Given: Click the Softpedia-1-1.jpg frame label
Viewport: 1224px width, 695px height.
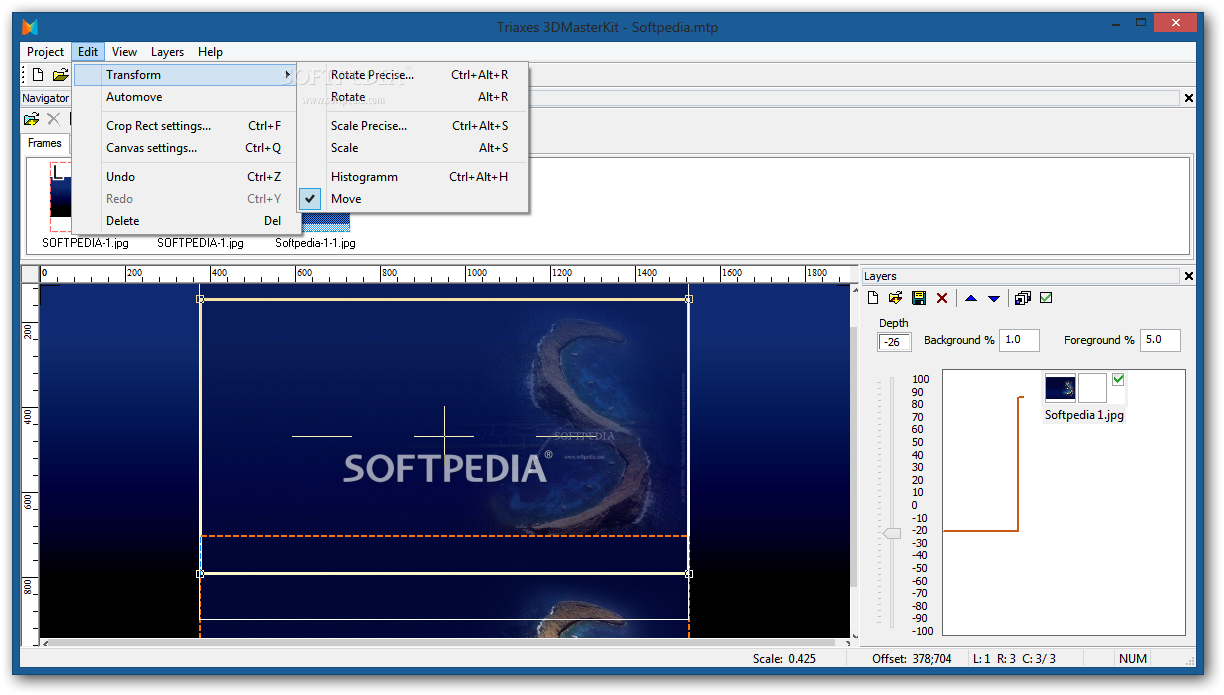Looking at the screenshot, I should tap(315, 243).
